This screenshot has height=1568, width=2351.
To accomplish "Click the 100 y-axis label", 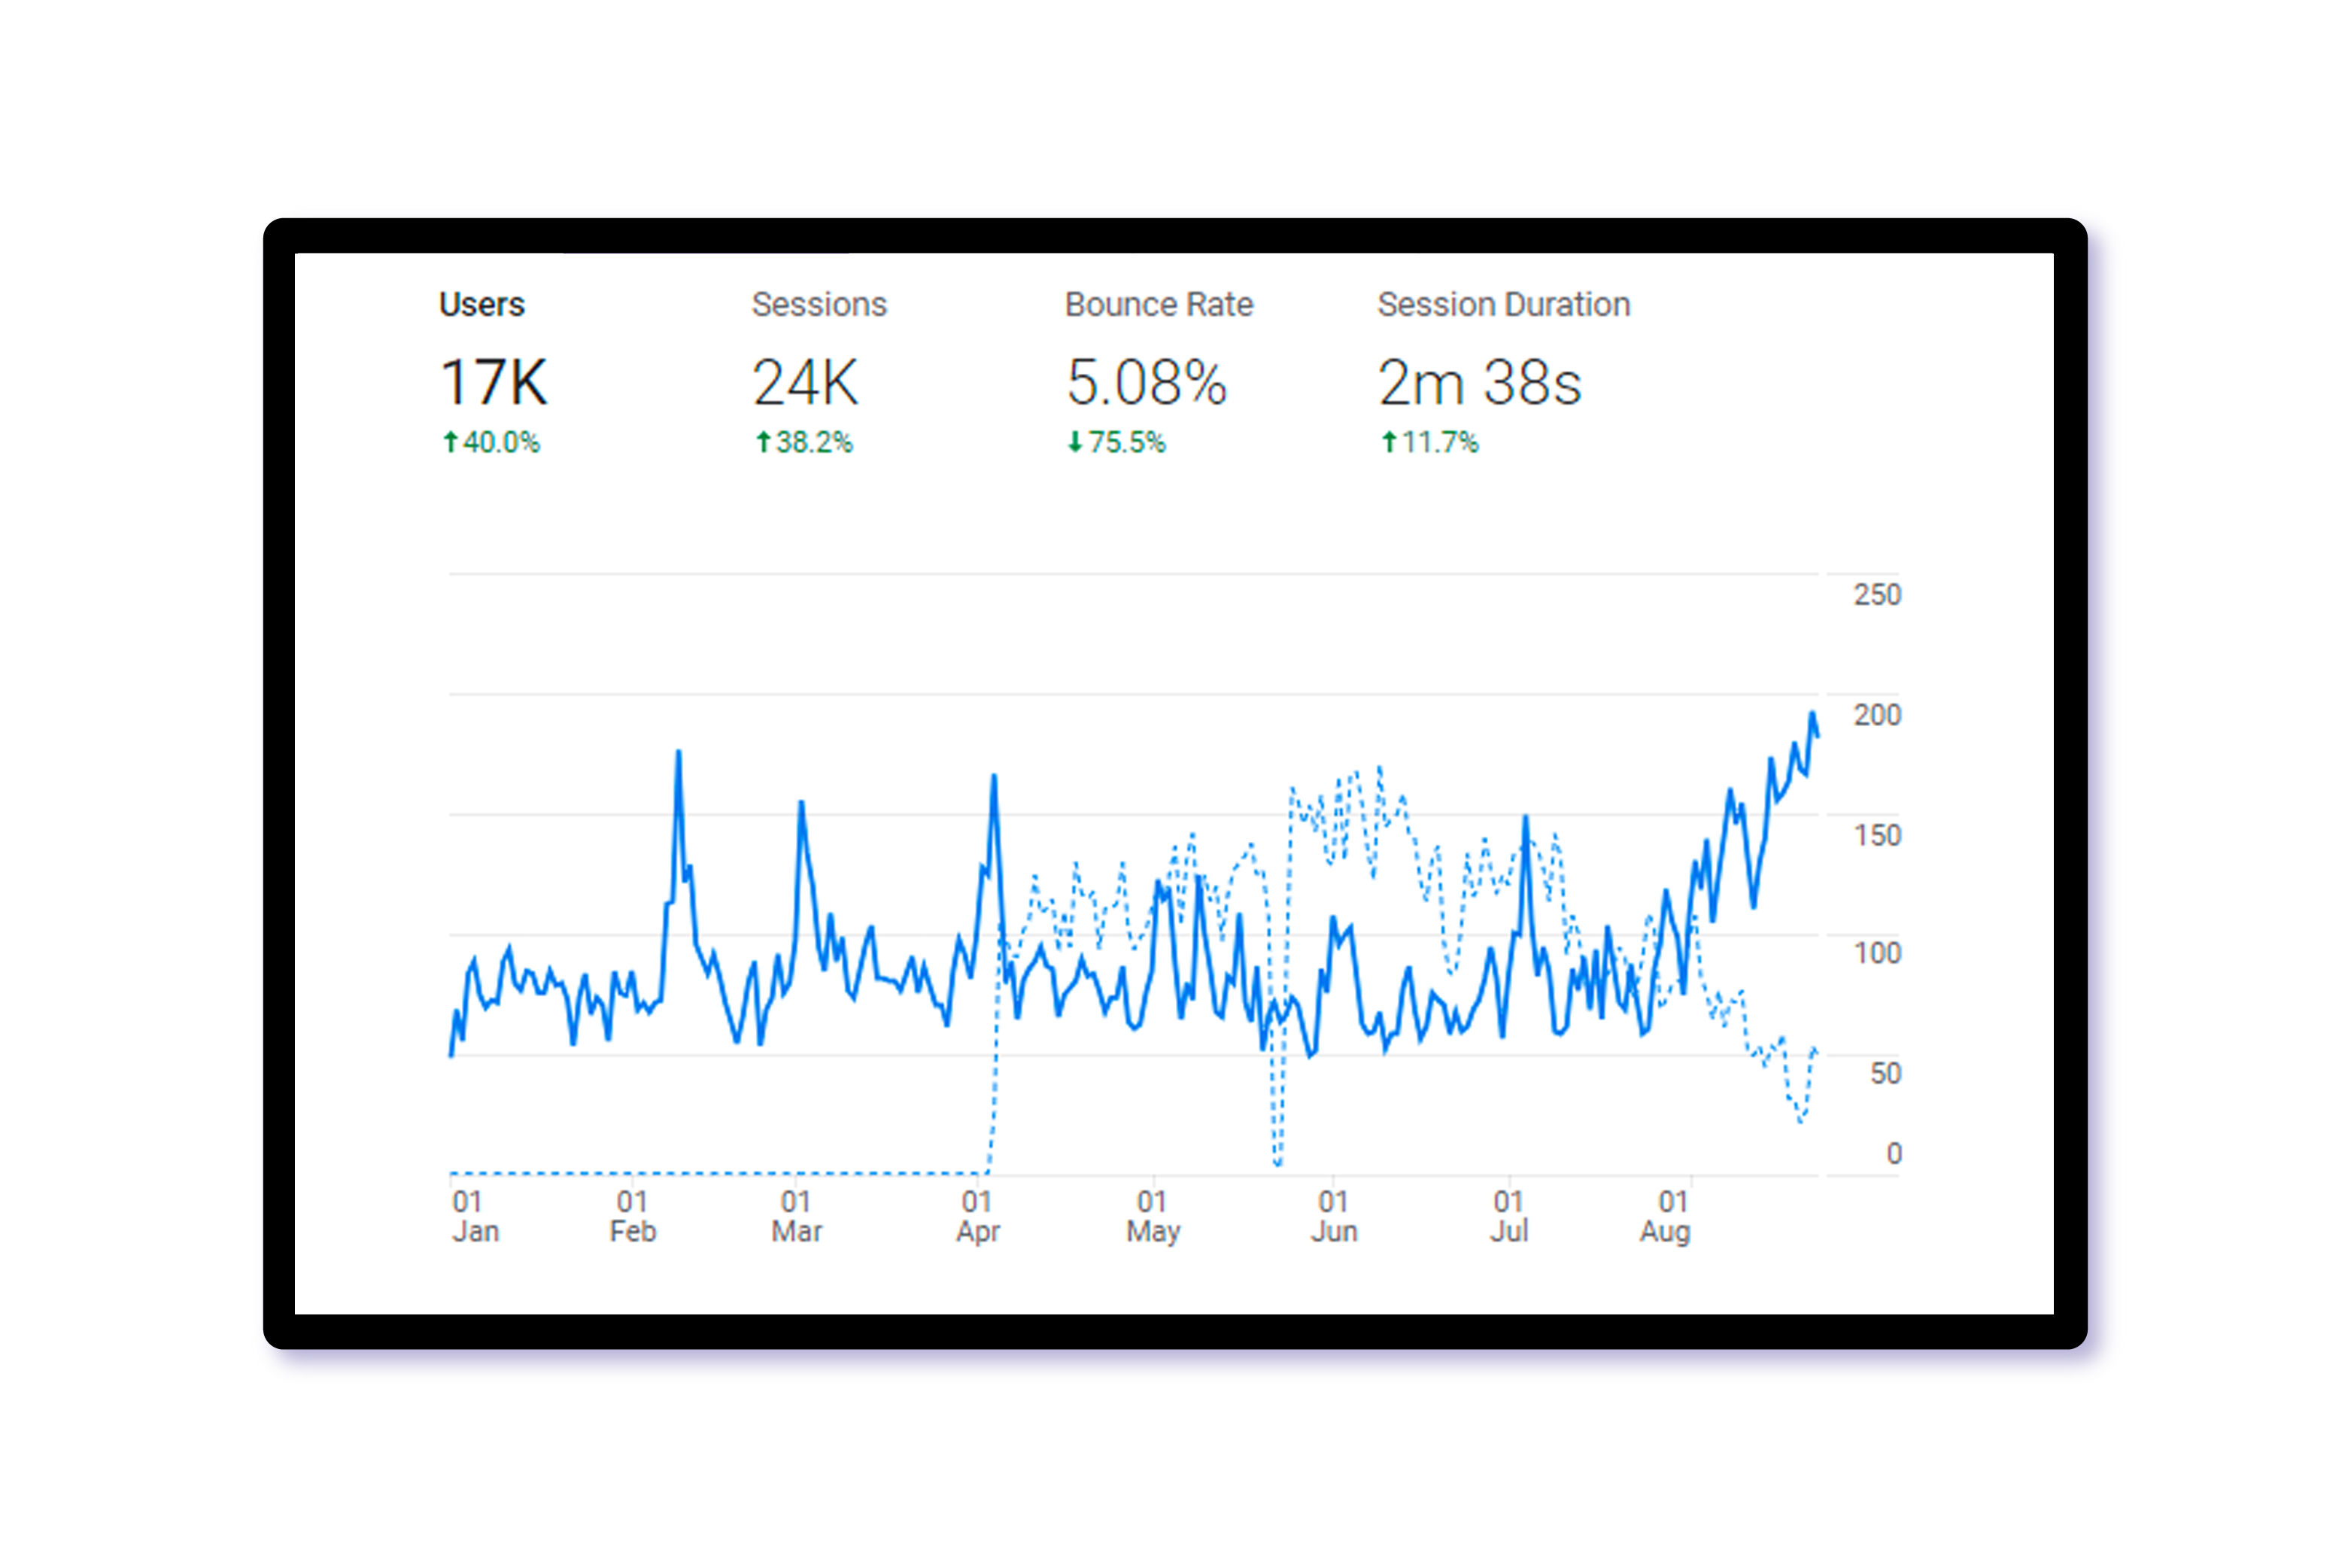I will tap(1877, 953).
